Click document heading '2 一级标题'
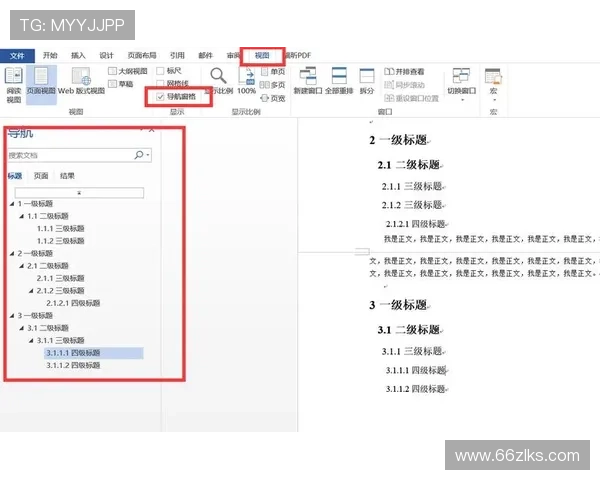 click(399, 140)
